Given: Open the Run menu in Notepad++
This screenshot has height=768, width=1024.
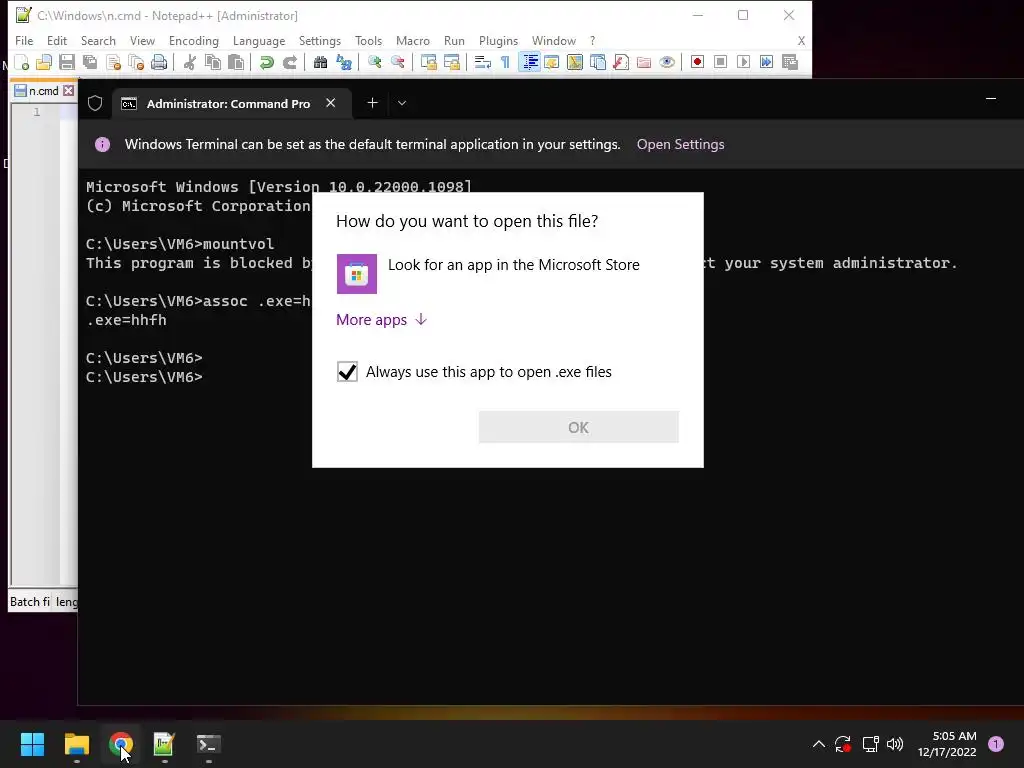Looking at the screenshot, I should (x=454, y=40).
